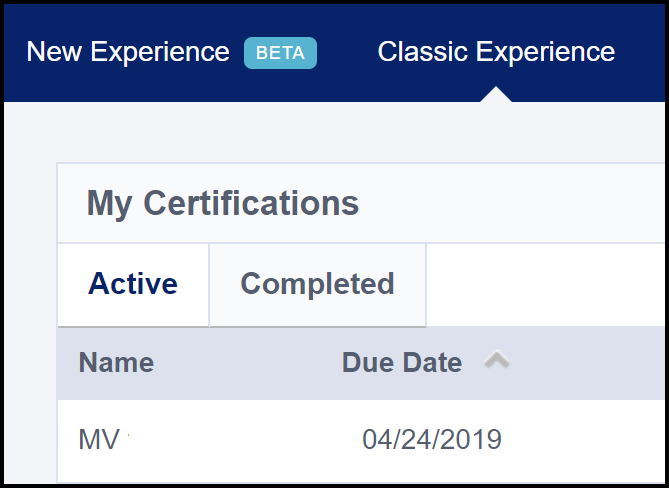Select the Classic Experience view
The width and height of the screenshot is (669, 488).
click(x=496, y=51)
